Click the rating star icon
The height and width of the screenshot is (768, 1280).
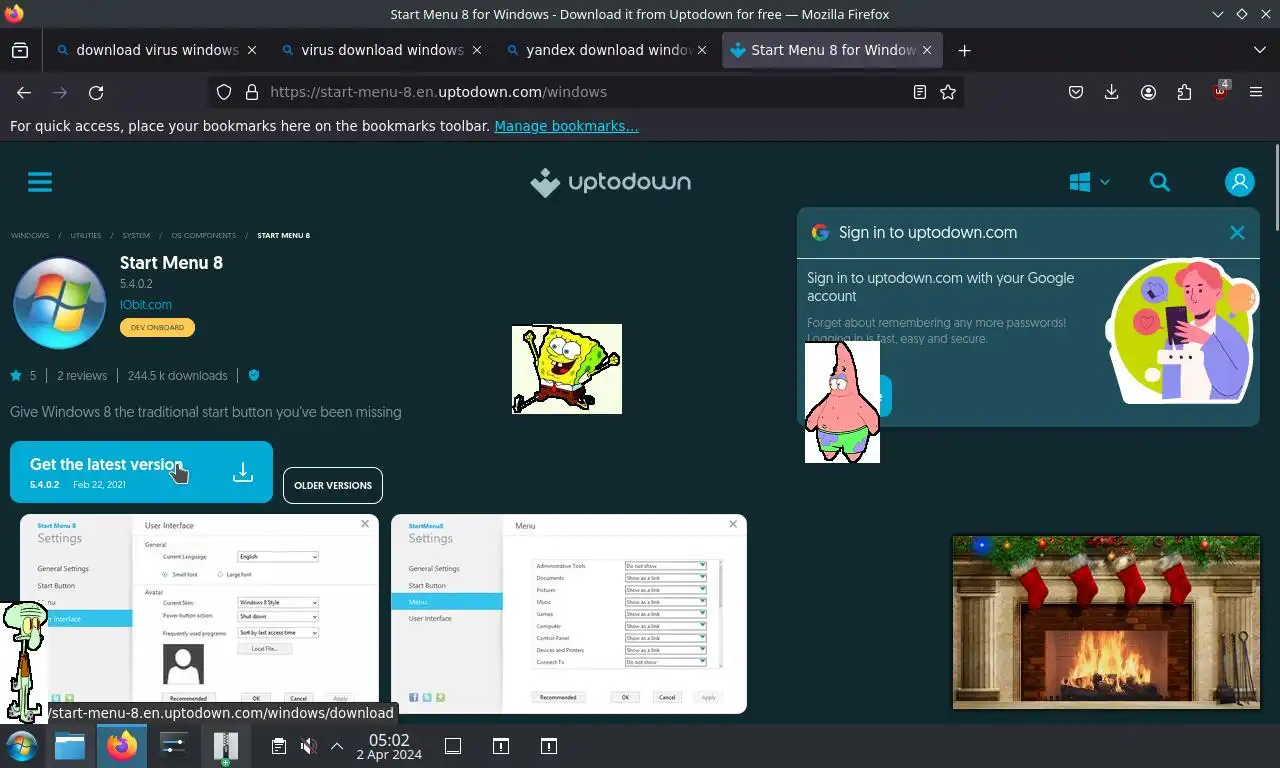click(16, 376)
